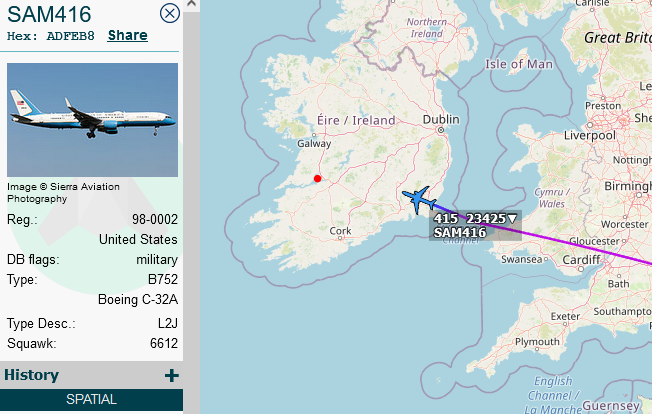Viewport: 652px width, 414px height.
Task: Click the Éire / Ireland map label
Action: [356, 121]
